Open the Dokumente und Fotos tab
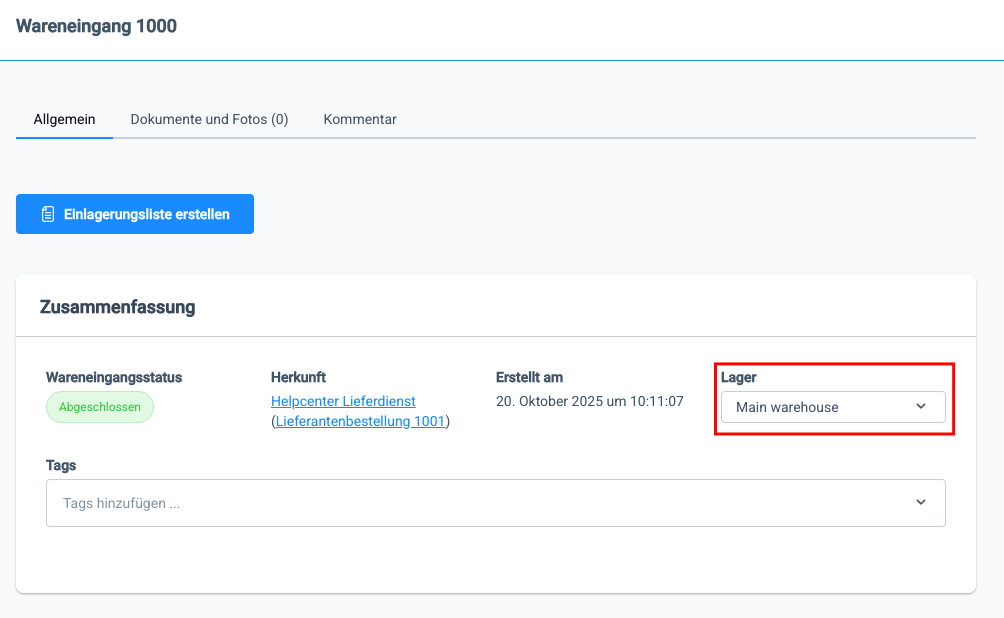Image resolution: width=1004 pixels, height=618 pixels. 209,119
